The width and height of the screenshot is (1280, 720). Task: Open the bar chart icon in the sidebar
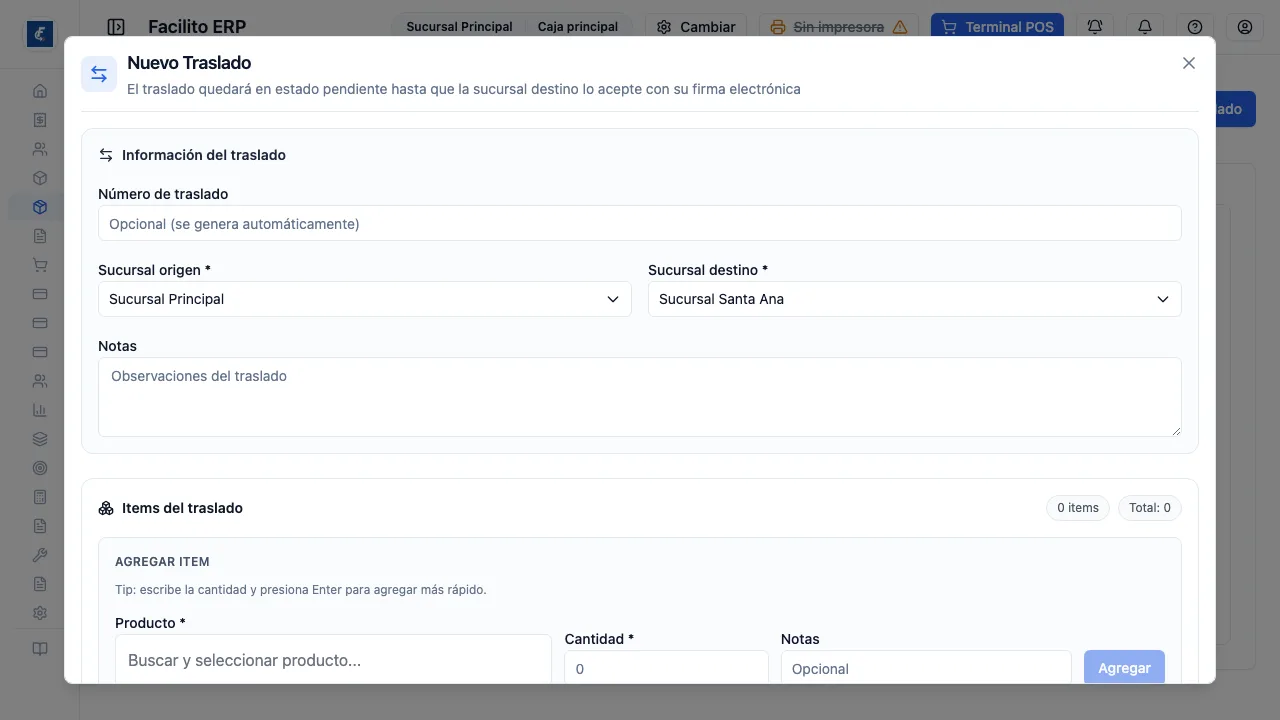pos(40,410)
